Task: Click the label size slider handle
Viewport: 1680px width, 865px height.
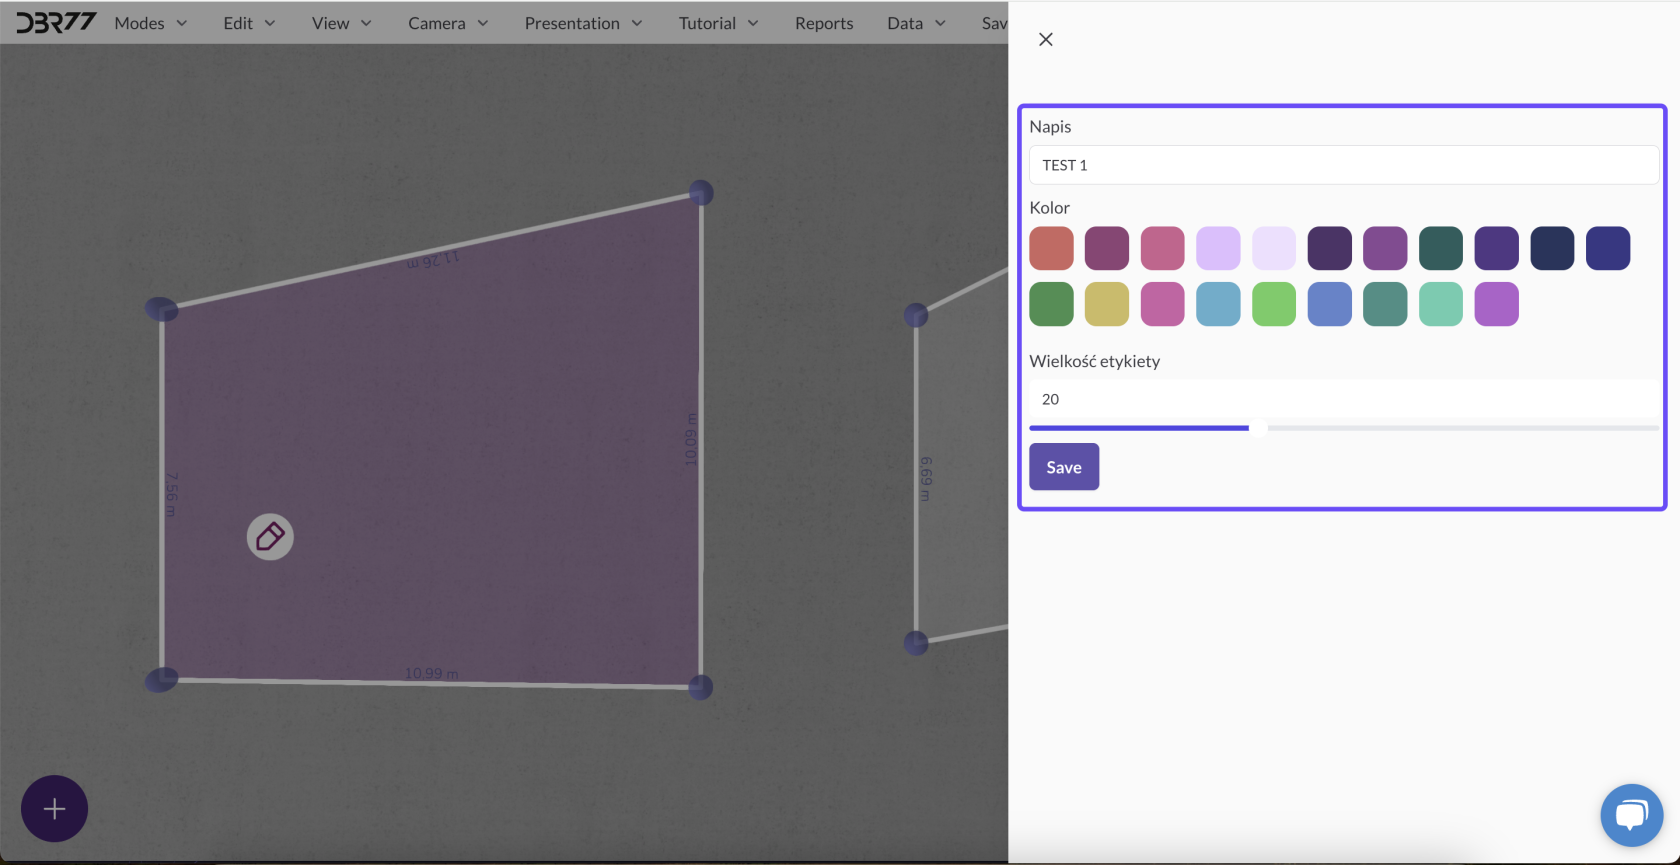Action: click(1258, 428)
